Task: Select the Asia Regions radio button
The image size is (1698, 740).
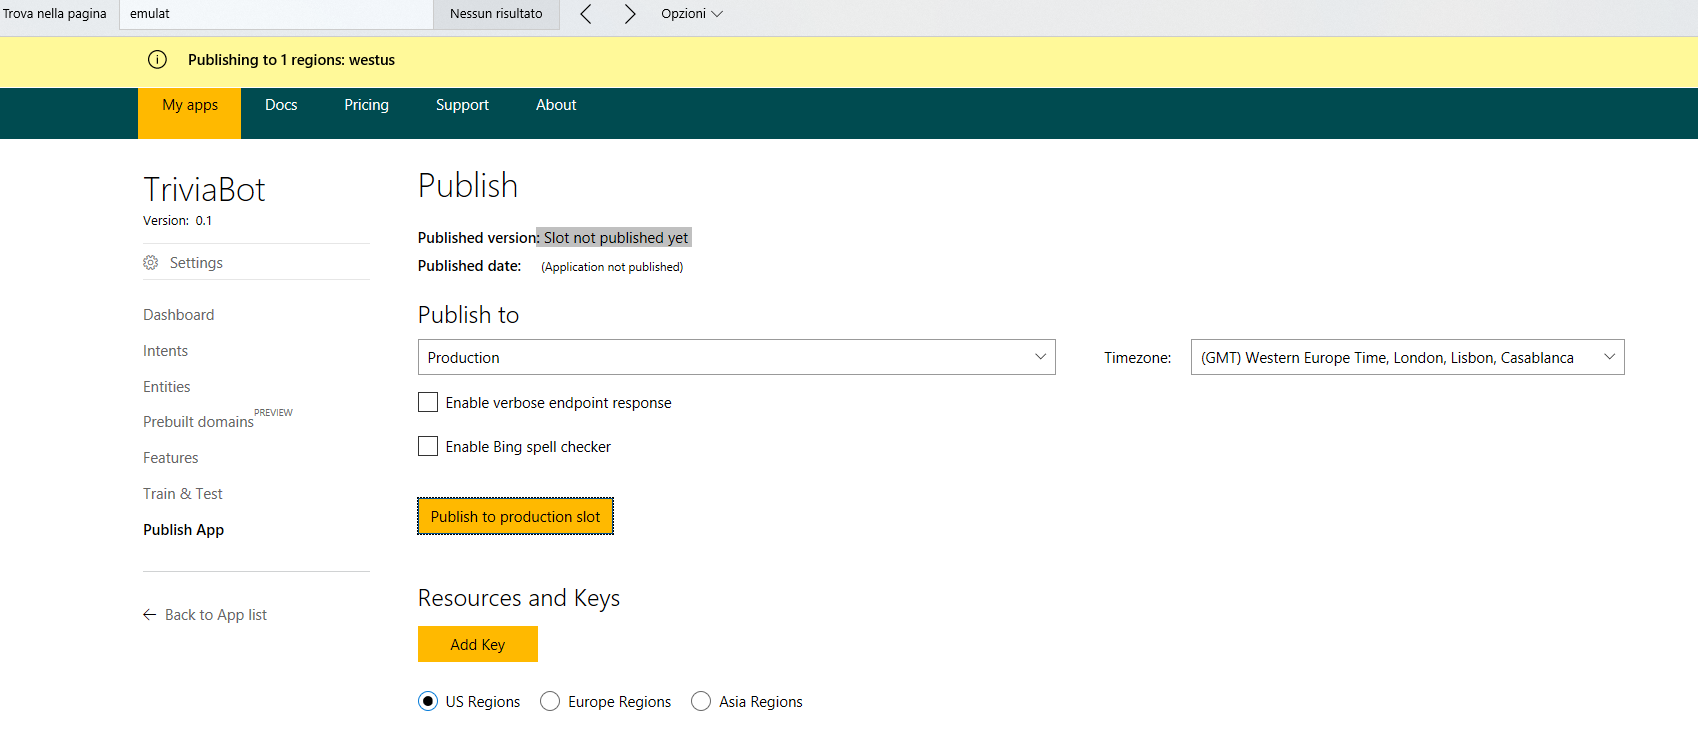Action: (x=701, y=702)
